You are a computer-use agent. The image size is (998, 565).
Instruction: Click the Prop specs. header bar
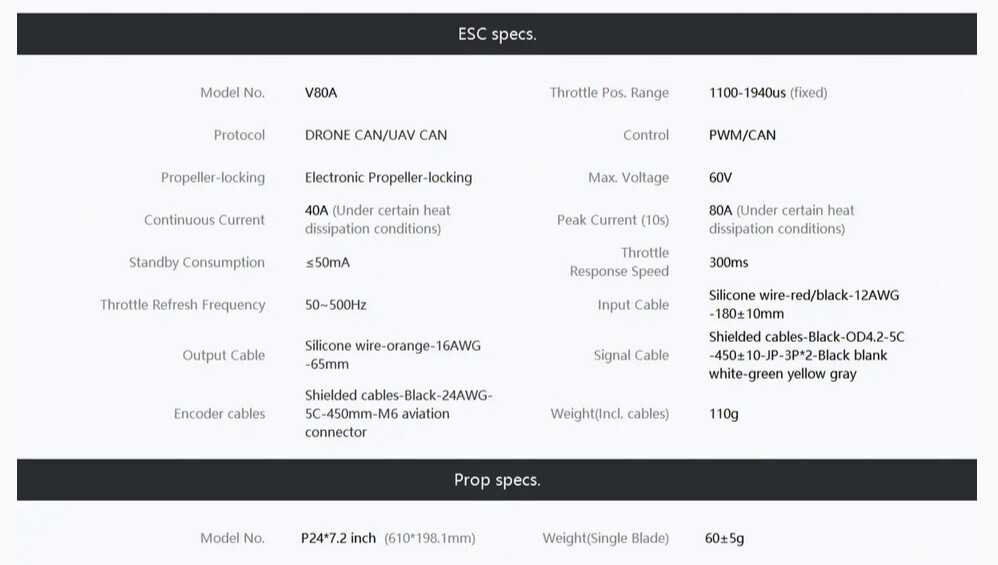[496, 480]
